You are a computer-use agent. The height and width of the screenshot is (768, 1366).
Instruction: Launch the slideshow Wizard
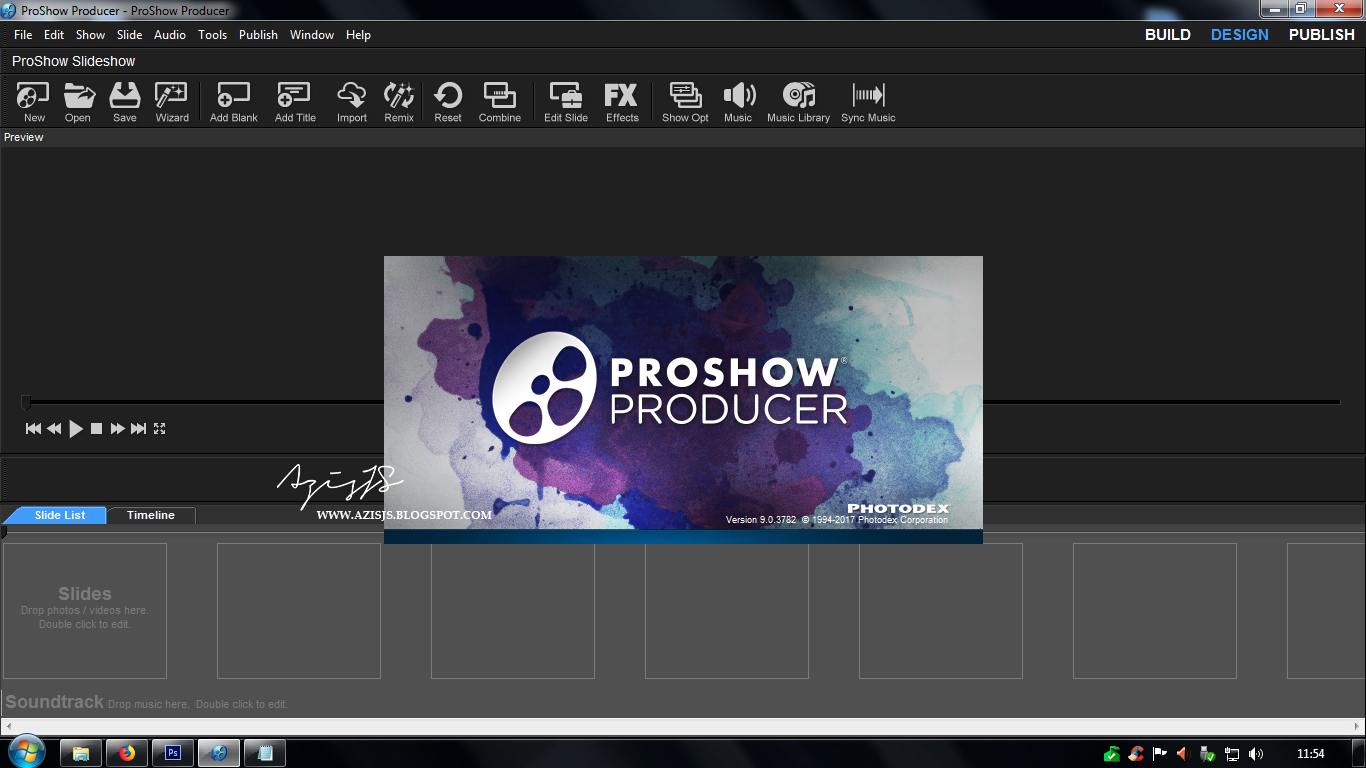pyautogui.click(x=171, y=100)
